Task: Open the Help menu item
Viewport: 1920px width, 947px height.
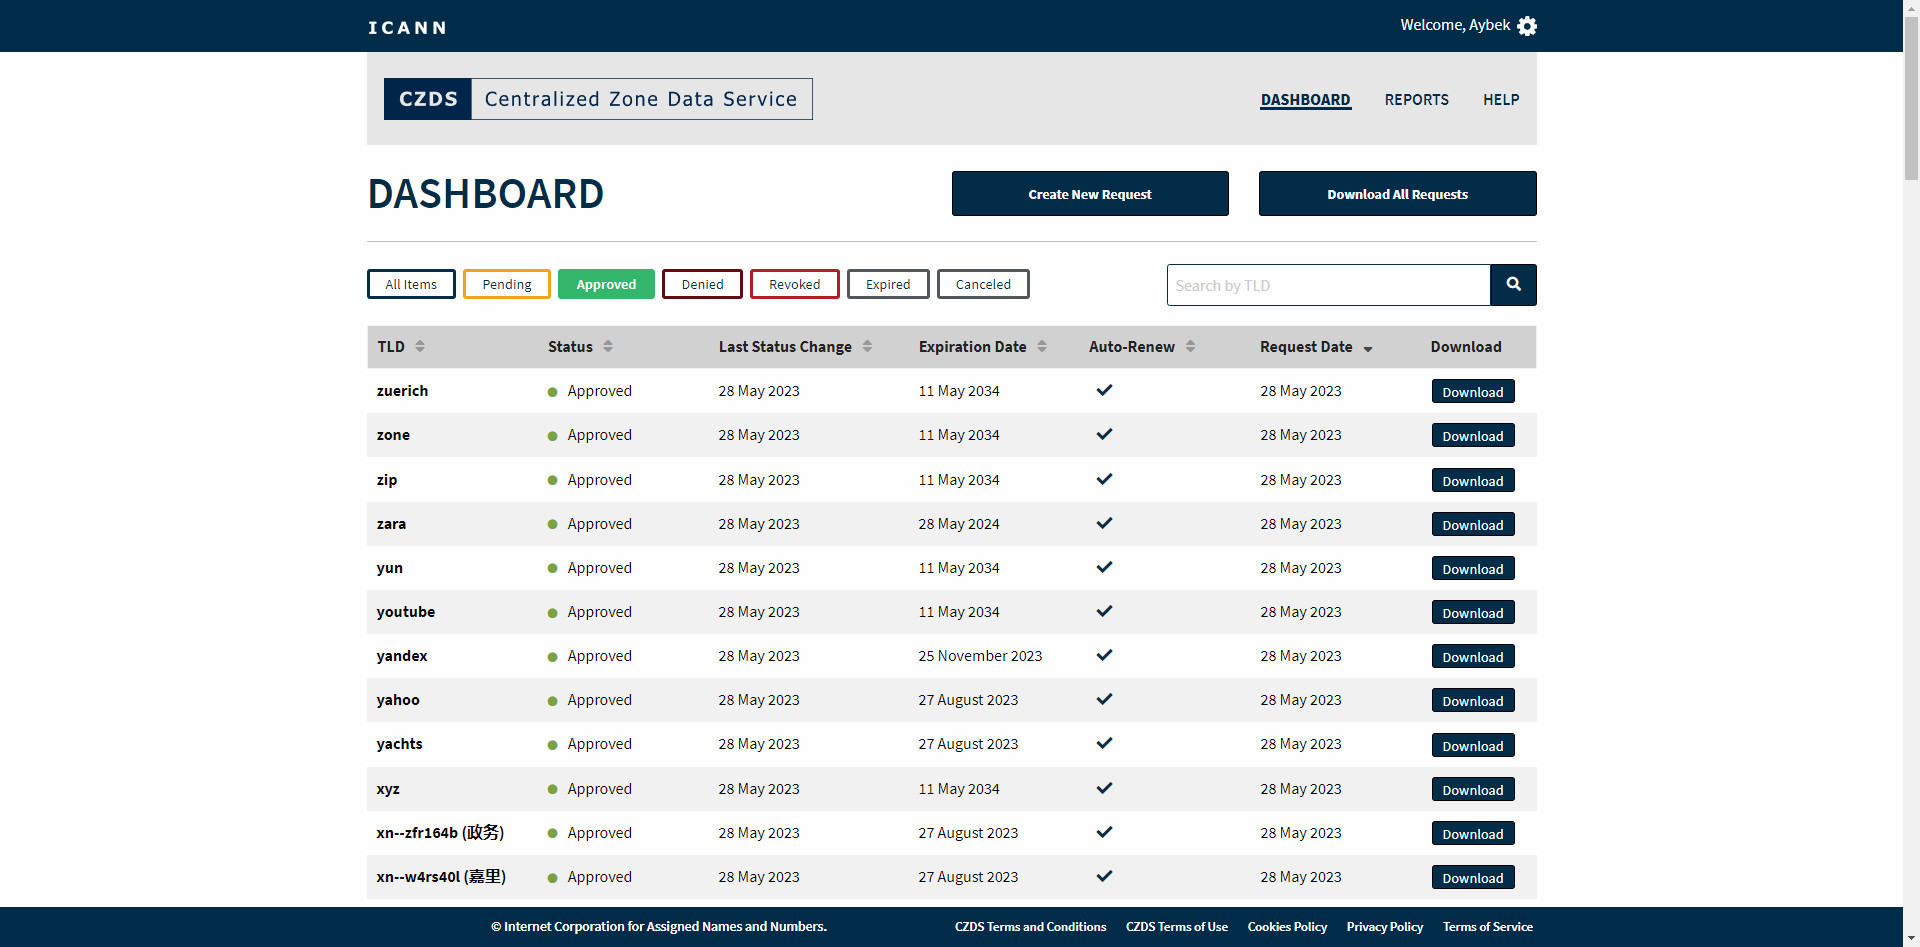Action: 1500,100
